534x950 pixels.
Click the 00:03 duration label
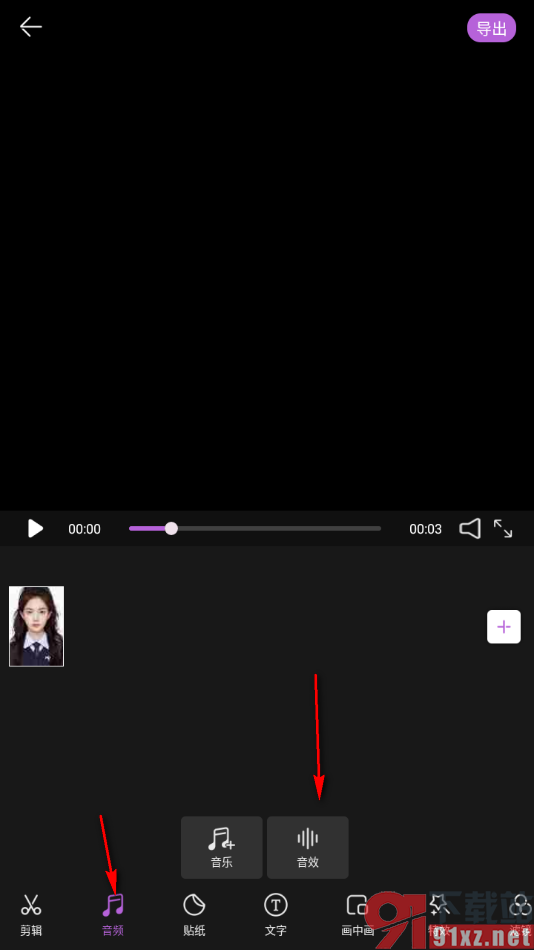426,529
